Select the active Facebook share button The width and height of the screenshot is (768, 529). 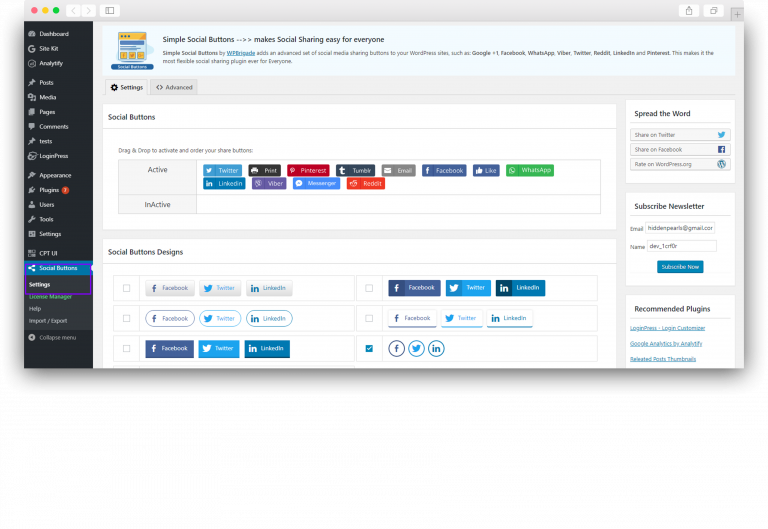[x=444, y=170]
